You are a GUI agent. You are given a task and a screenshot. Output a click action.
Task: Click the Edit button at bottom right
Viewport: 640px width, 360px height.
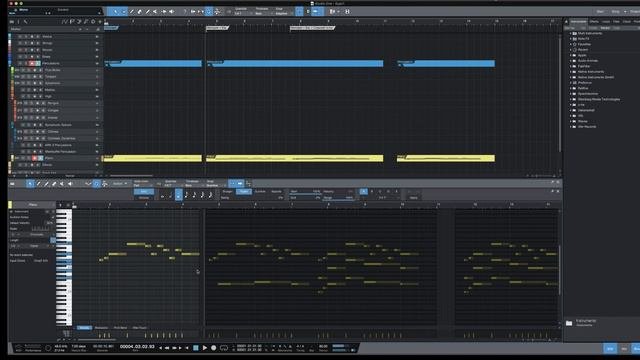point(610,349)
